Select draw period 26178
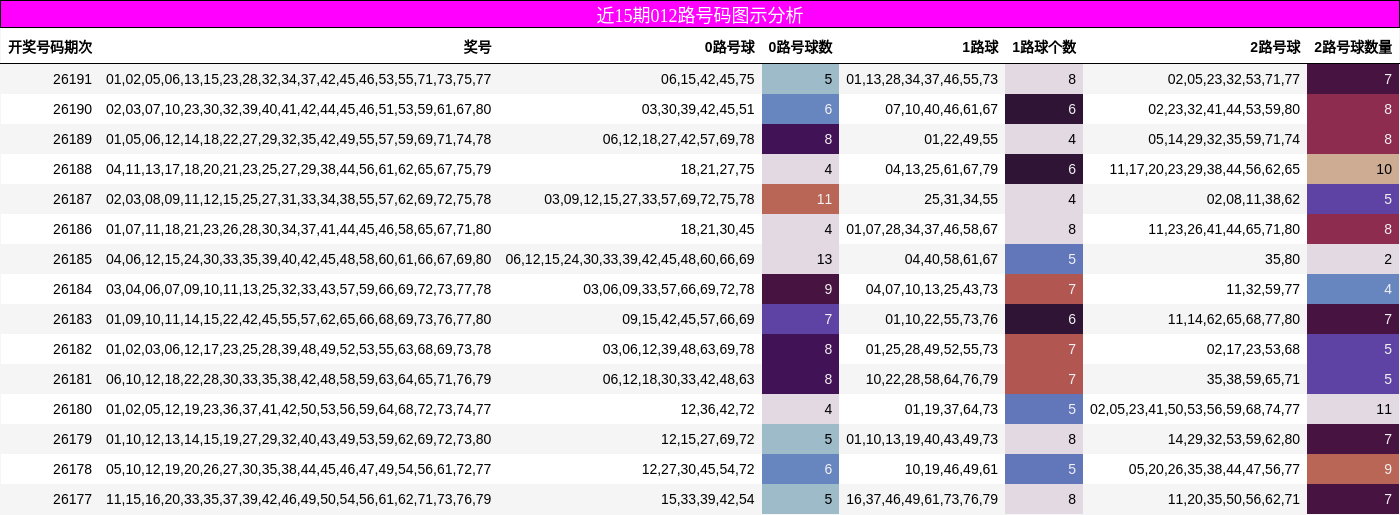The image size is (1400, 515). click(72, 469)
